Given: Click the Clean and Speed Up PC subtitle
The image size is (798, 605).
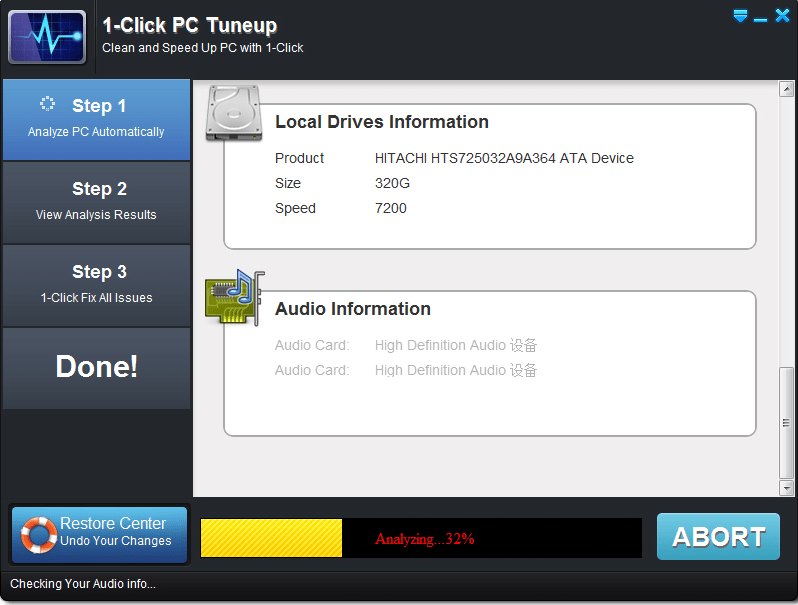Looking at the screenshot, I should pyautogui.click(x=203, y=48).
